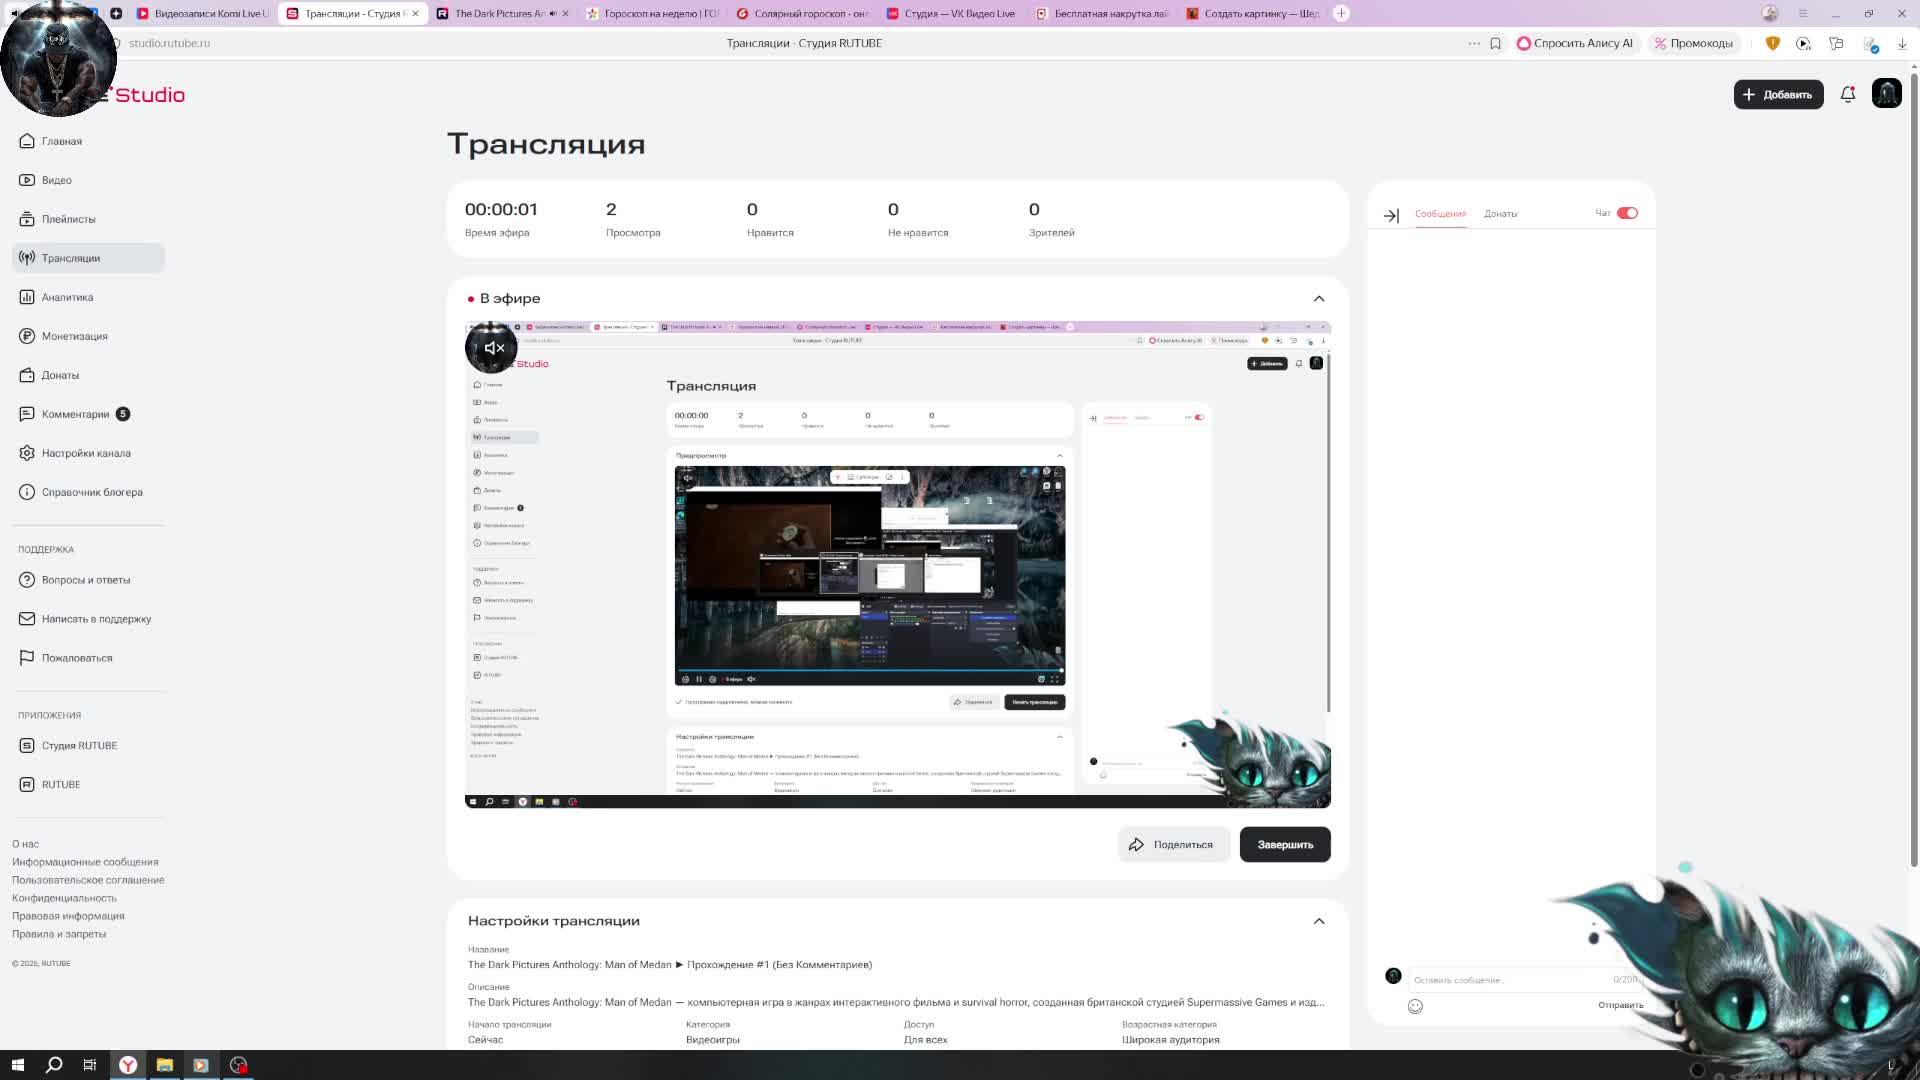Collapse the Настройки трансляции section
This screenshot has height=1080, width=1920.
point(1318,921)
